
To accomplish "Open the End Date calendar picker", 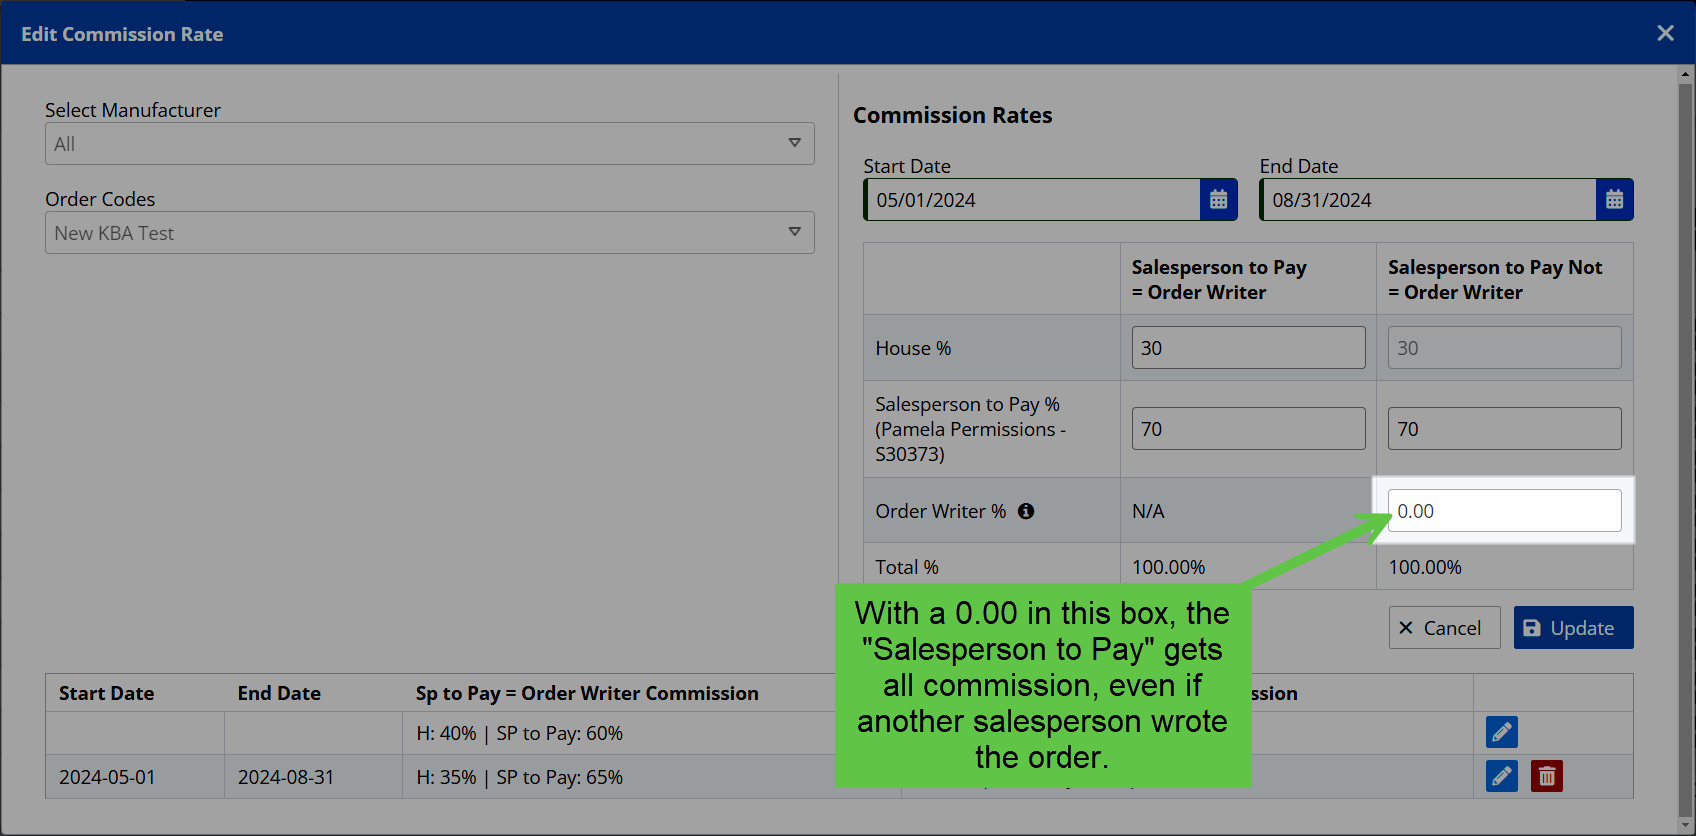I will (1614, 200).
